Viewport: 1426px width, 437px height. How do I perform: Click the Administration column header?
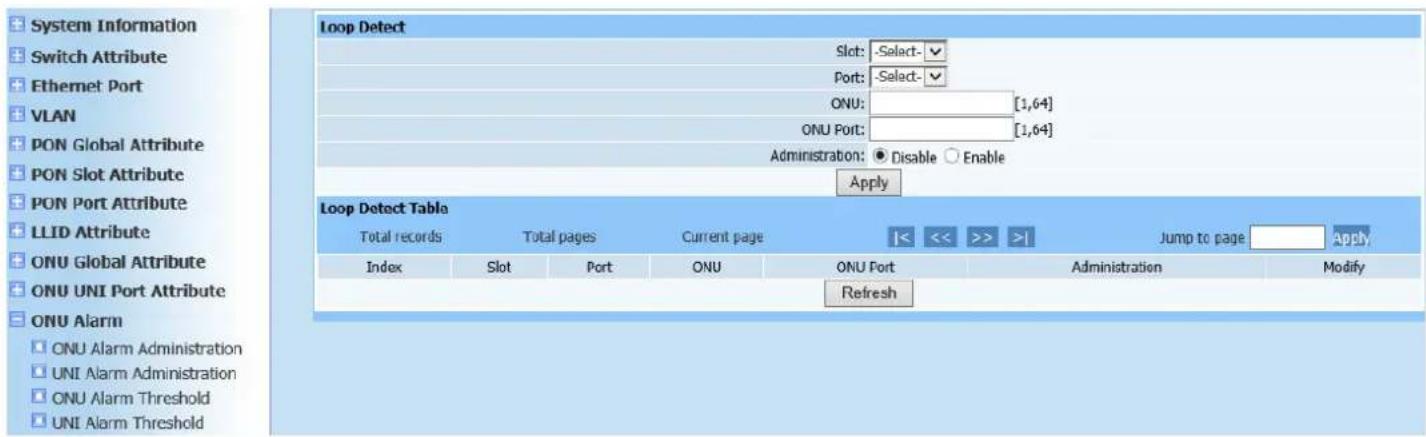pos(1116,268)
